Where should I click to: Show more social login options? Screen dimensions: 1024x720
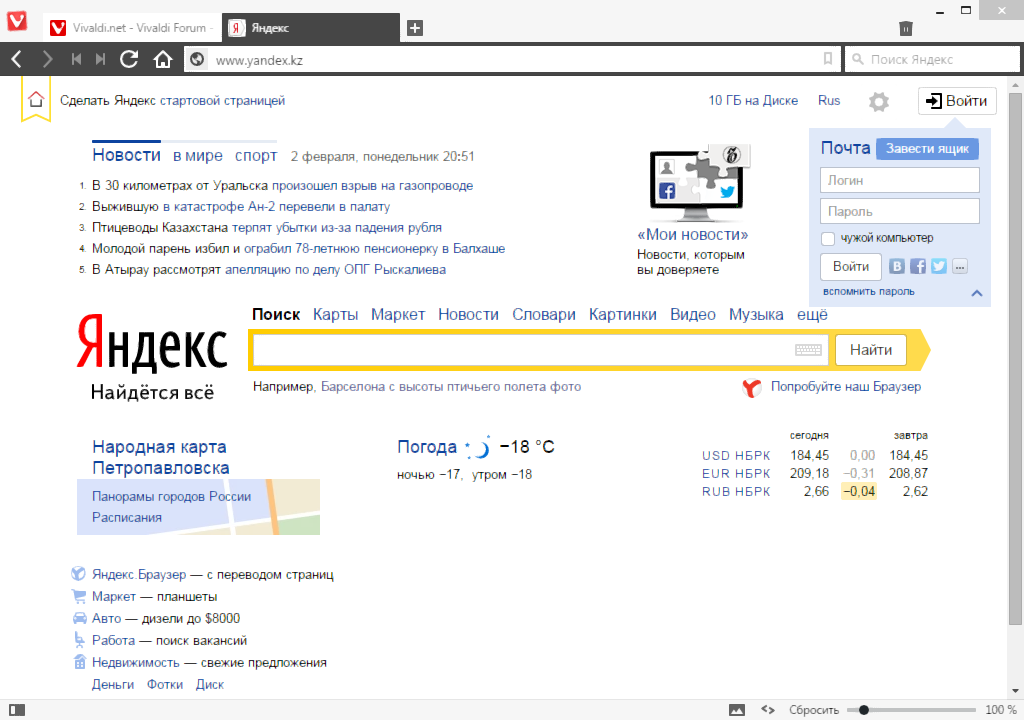tap(959, 266)
